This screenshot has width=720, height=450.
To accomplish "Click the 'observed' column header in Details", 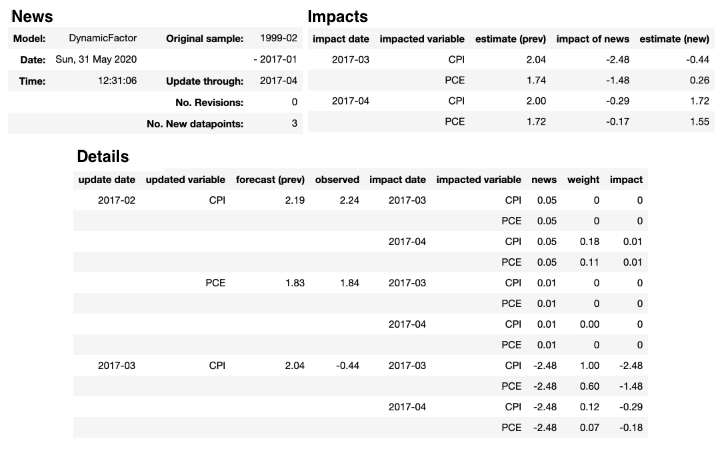I will 336,179.
